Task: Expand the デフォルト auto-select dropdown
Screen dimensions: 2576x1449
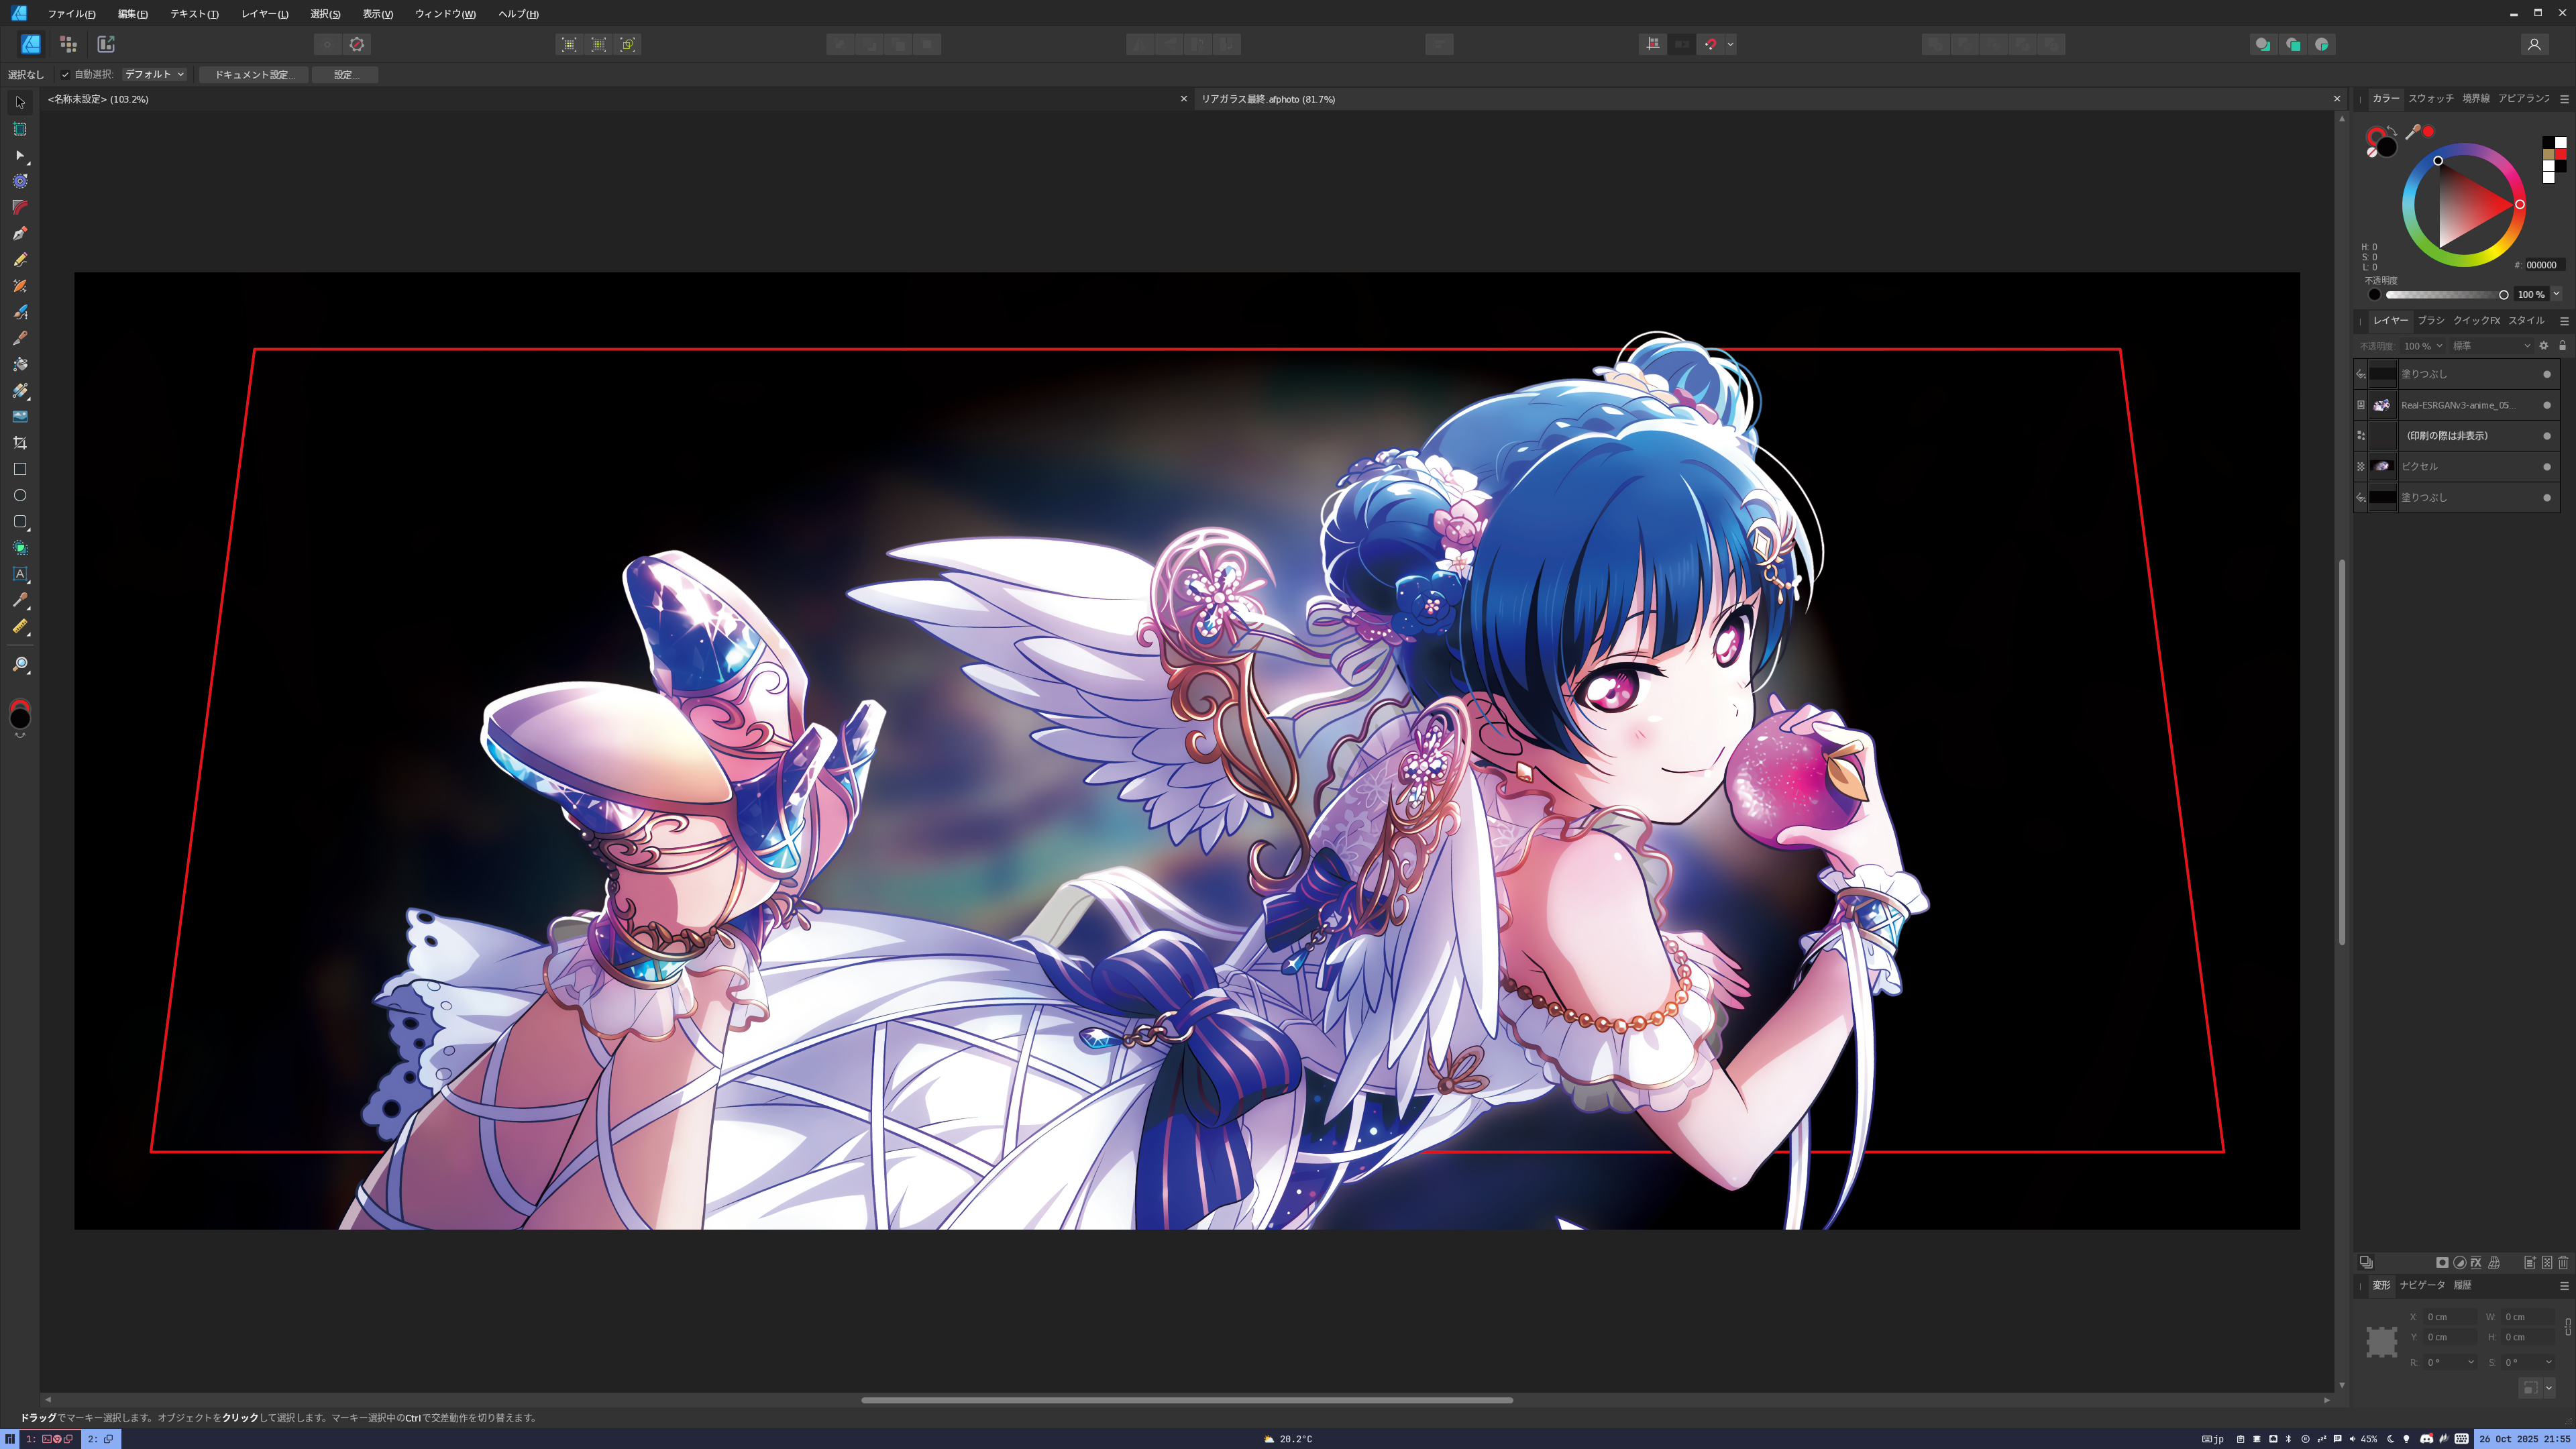Action: [155, 75]
